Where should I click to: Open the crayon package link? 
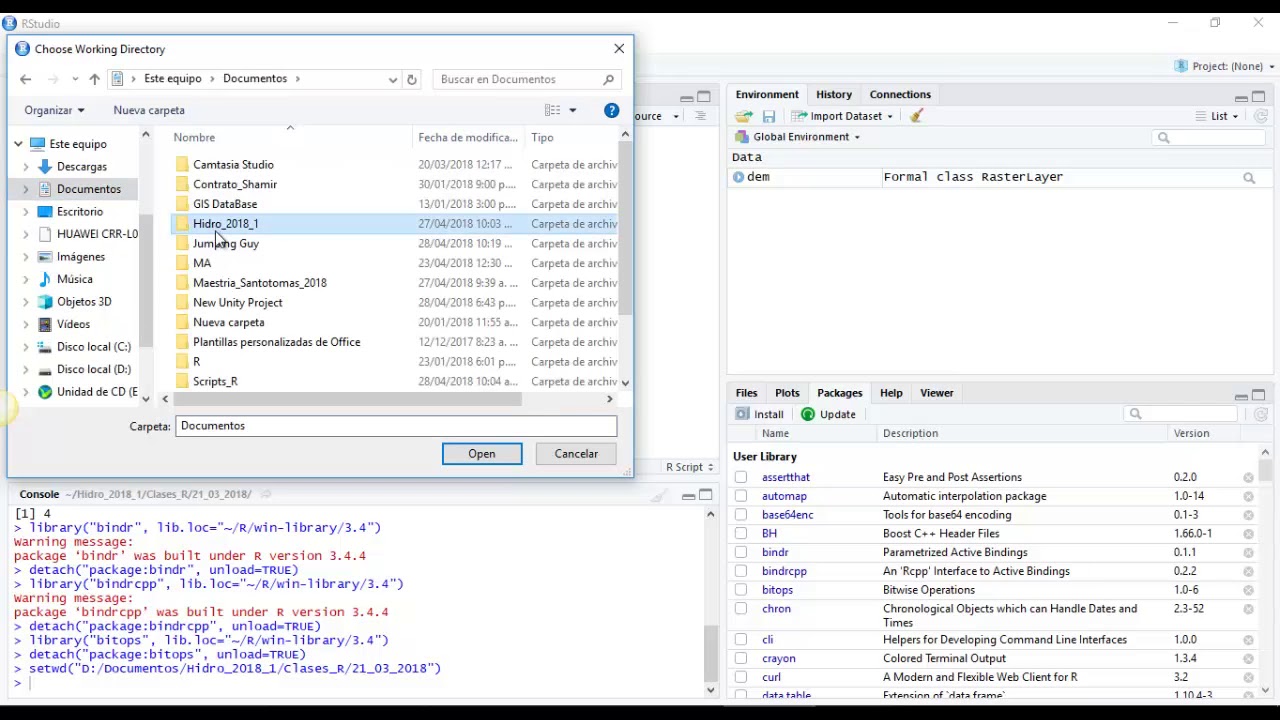point(779,659)
